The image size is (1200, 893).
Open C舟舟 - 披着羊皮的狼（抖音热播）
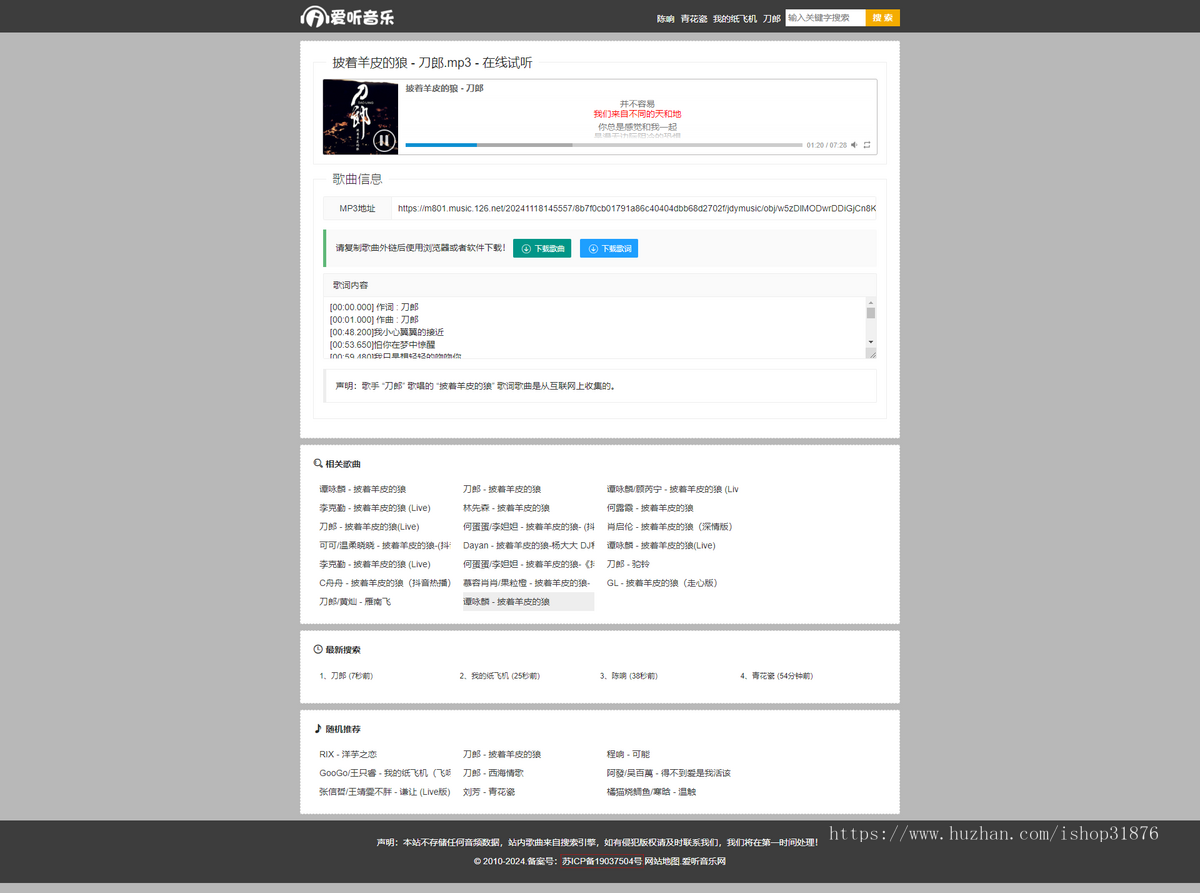385,583
